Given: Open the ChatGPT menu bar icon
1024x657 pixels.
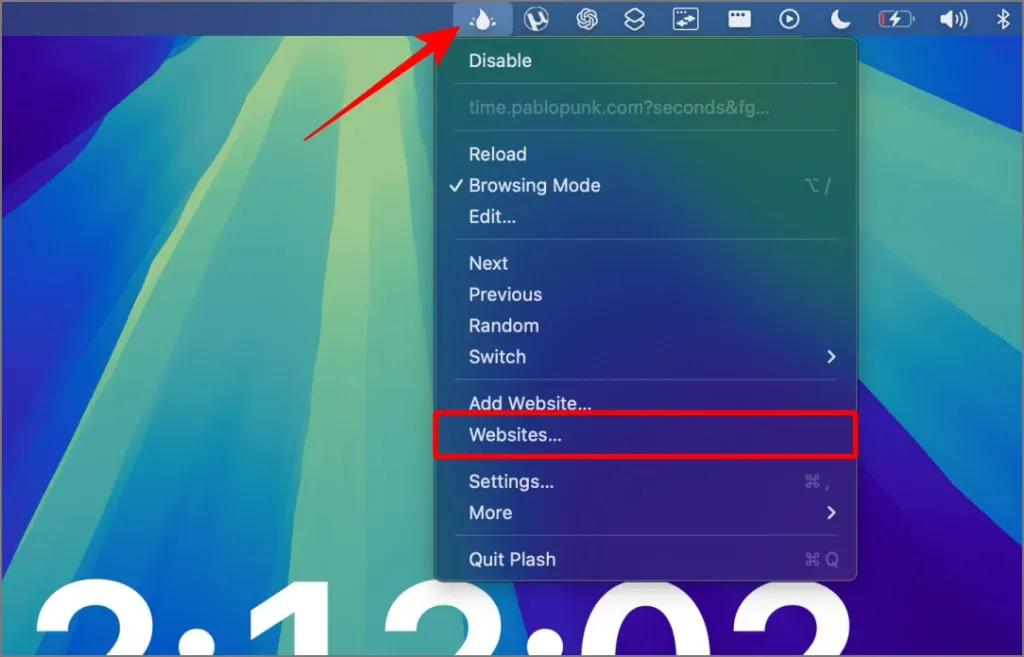Looking at the screenshot, I should coord(587,19).
